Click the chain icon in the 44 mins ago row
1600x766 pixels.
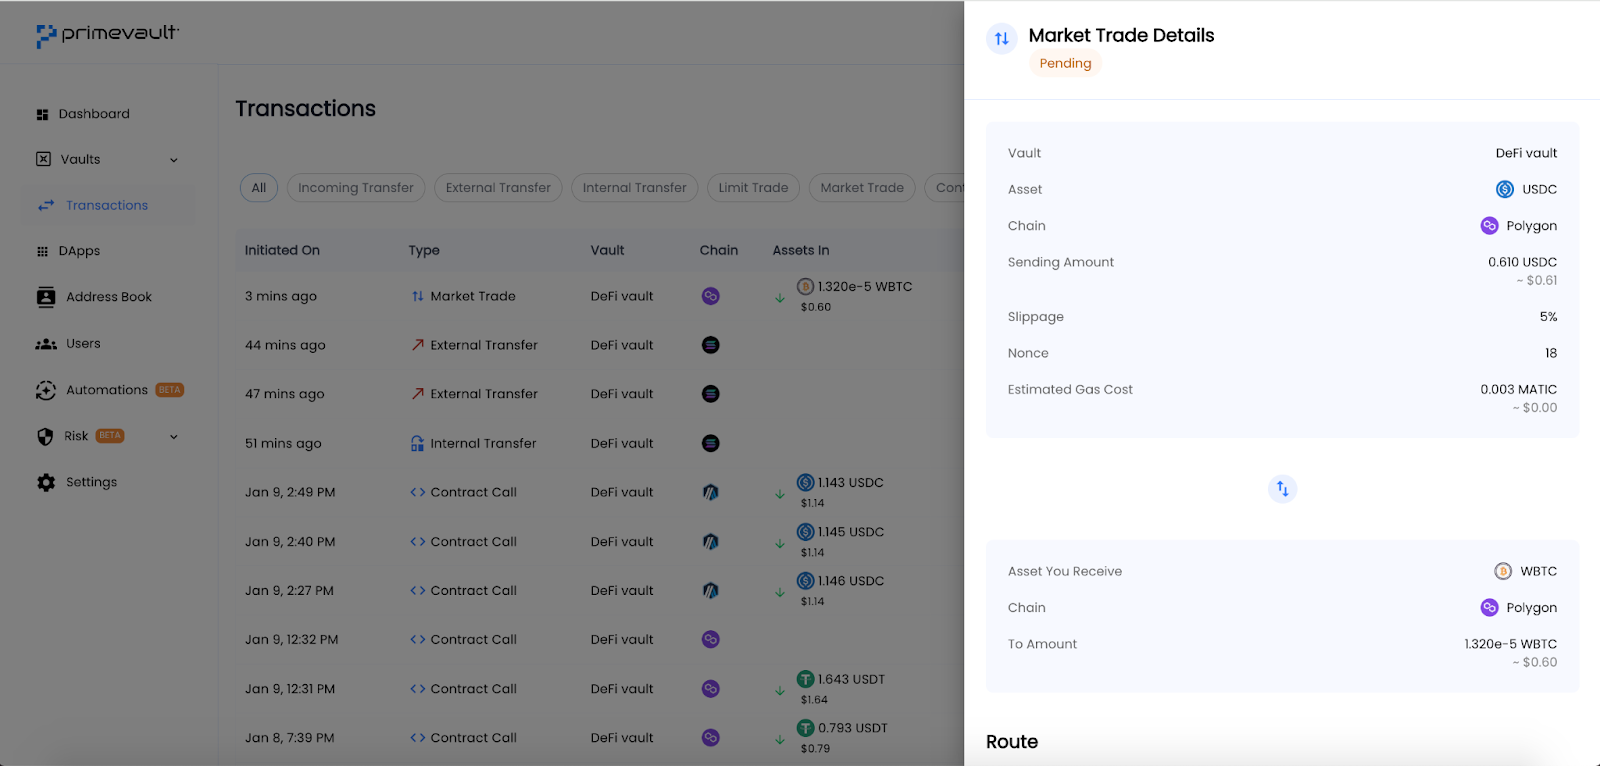(711, 345)
